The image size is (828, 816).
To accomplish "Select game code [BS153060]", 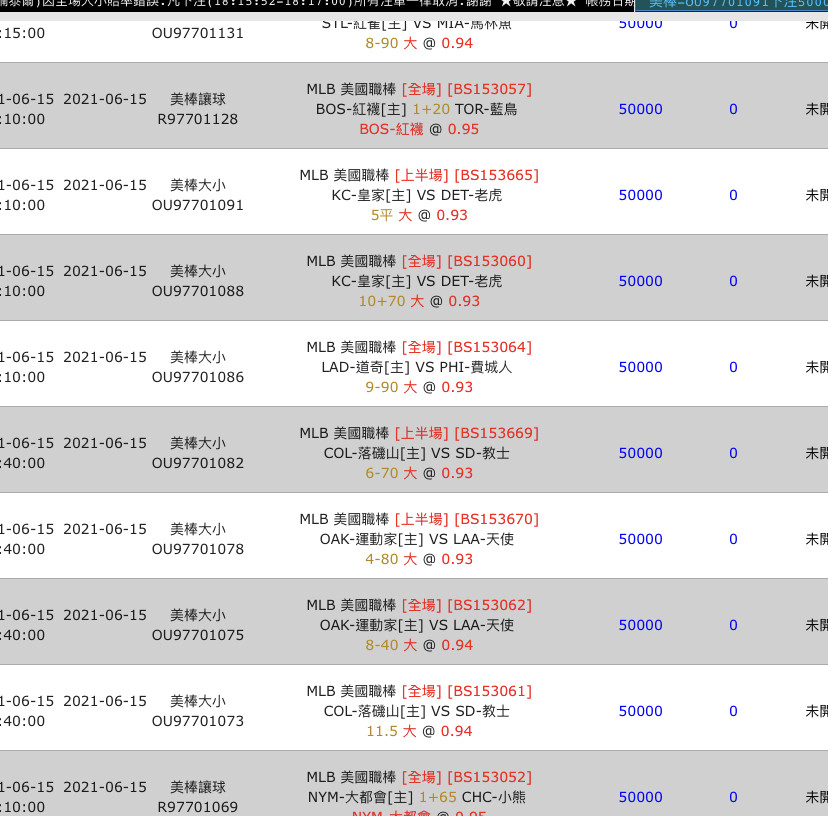I will tap(490, 261).
